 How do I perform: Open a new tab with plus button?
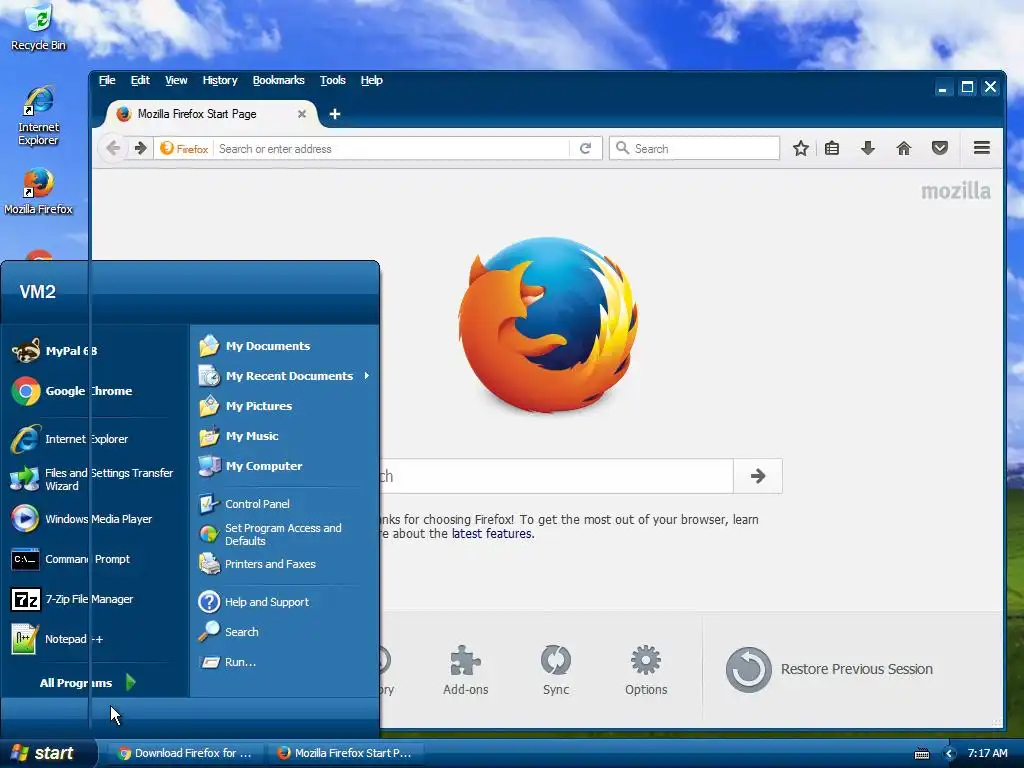[x=334, y=114]
